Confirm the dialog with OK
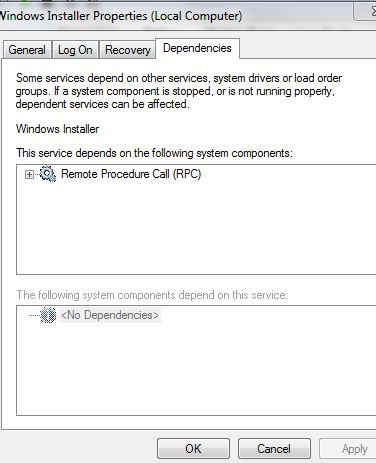Screen dimensions: 376x463 click(x=193, y=449)
